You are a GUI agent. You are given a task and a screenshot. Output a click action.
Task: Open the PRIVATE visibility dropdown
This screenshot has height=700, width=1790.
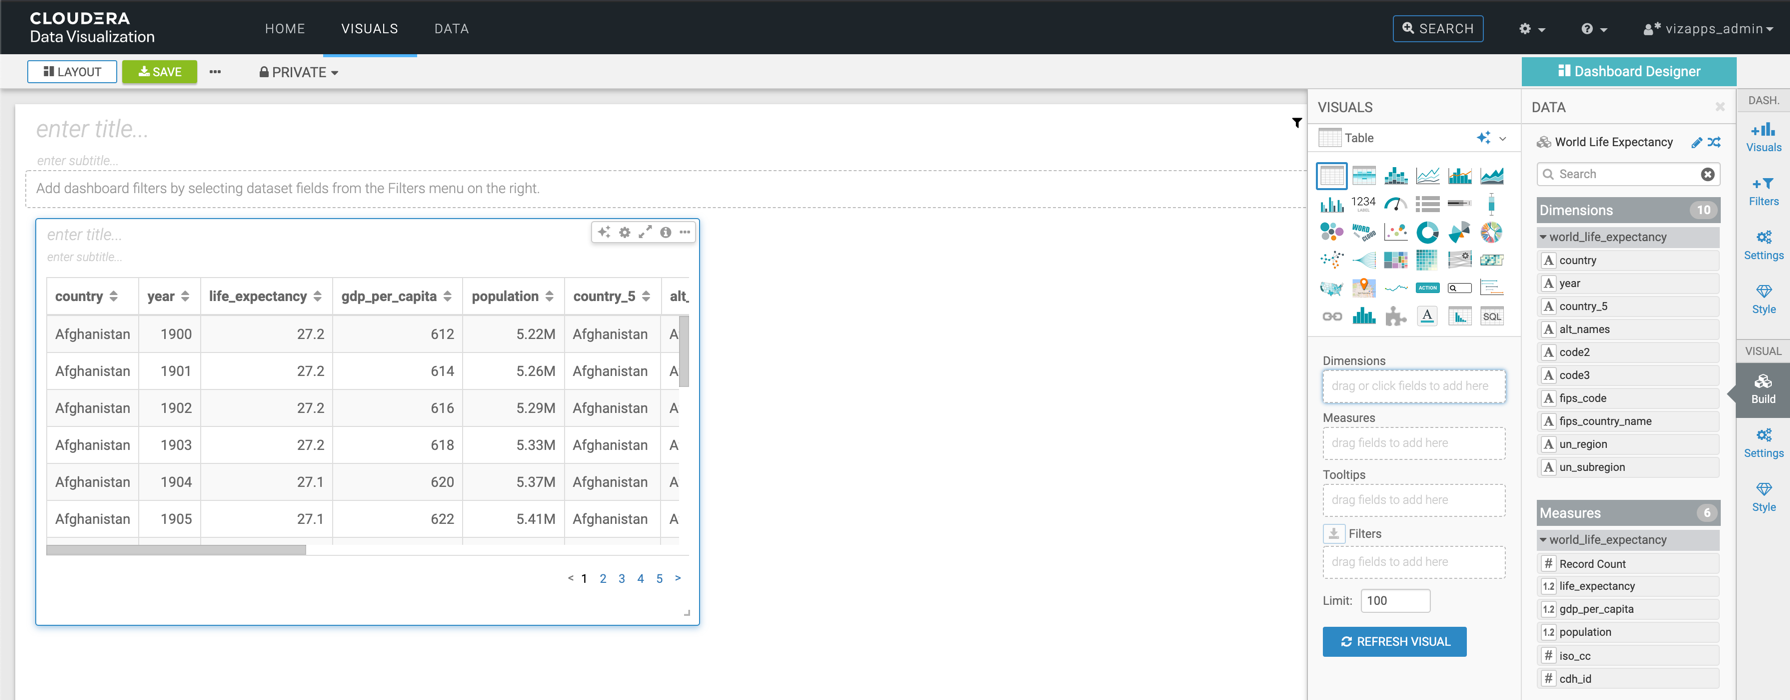[298, 72]
